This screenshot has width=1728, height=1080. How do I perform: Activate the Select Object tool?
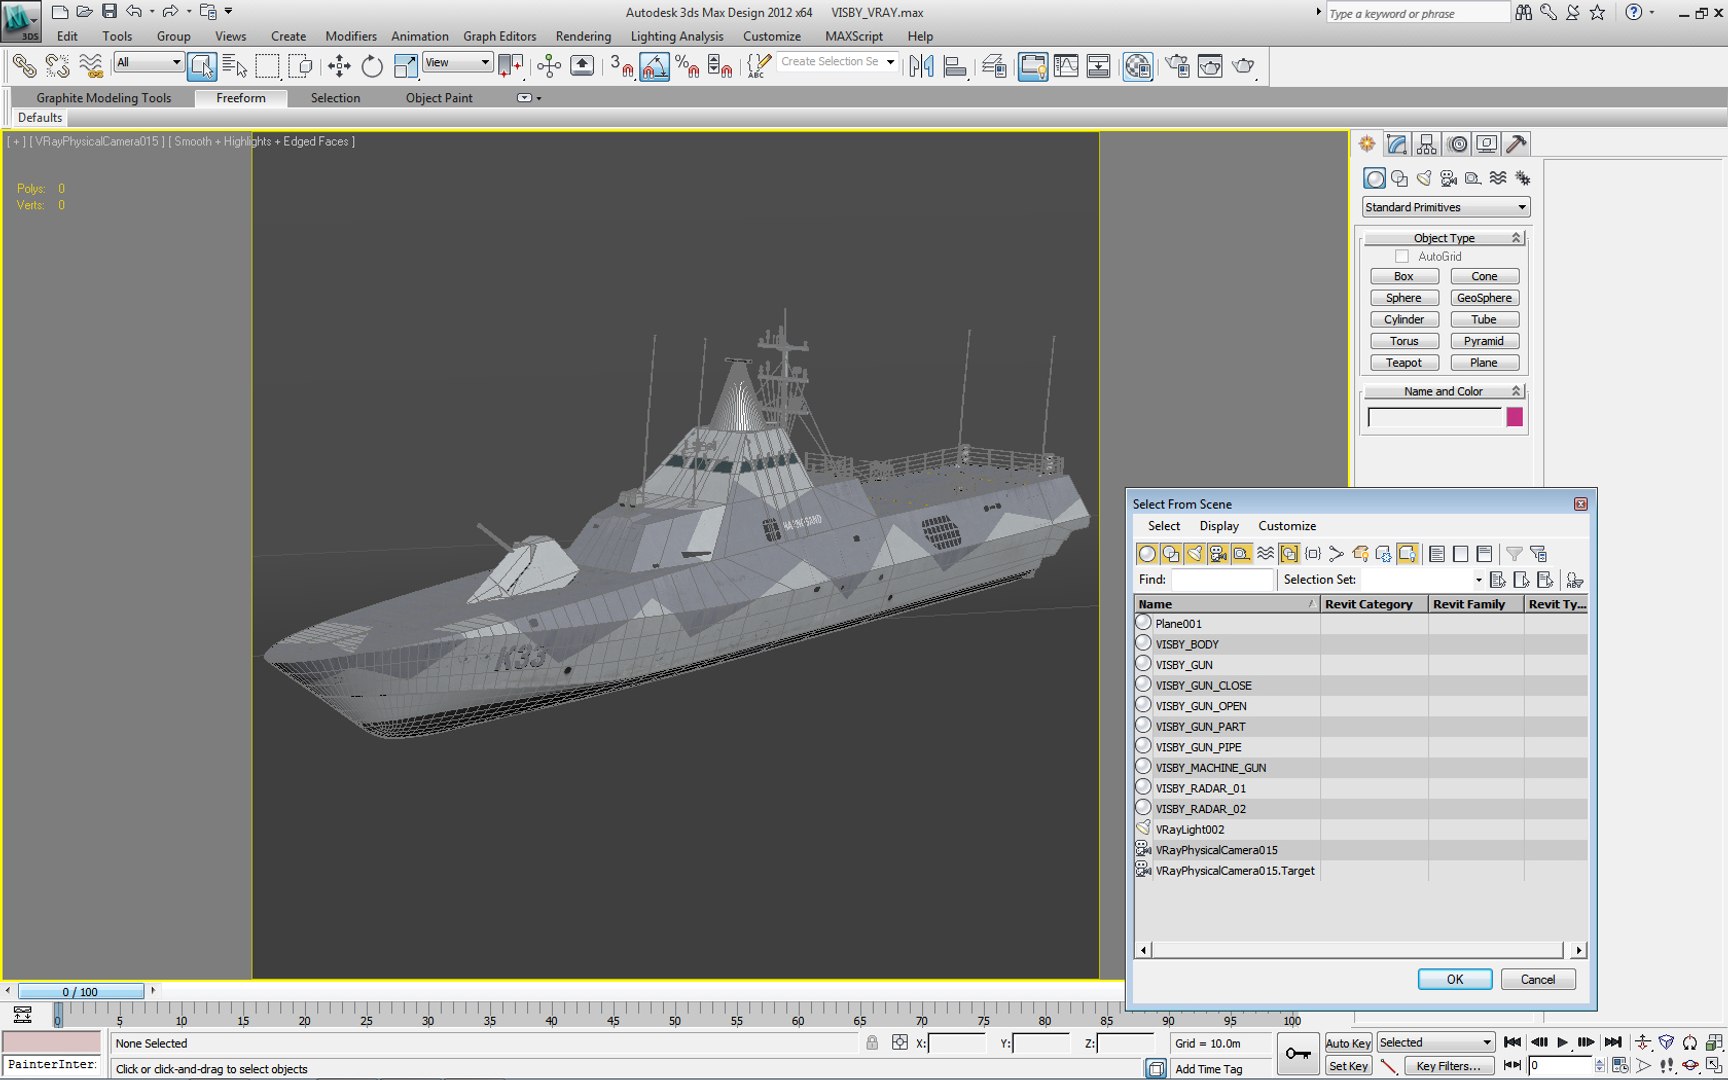[x=201, y=66]
